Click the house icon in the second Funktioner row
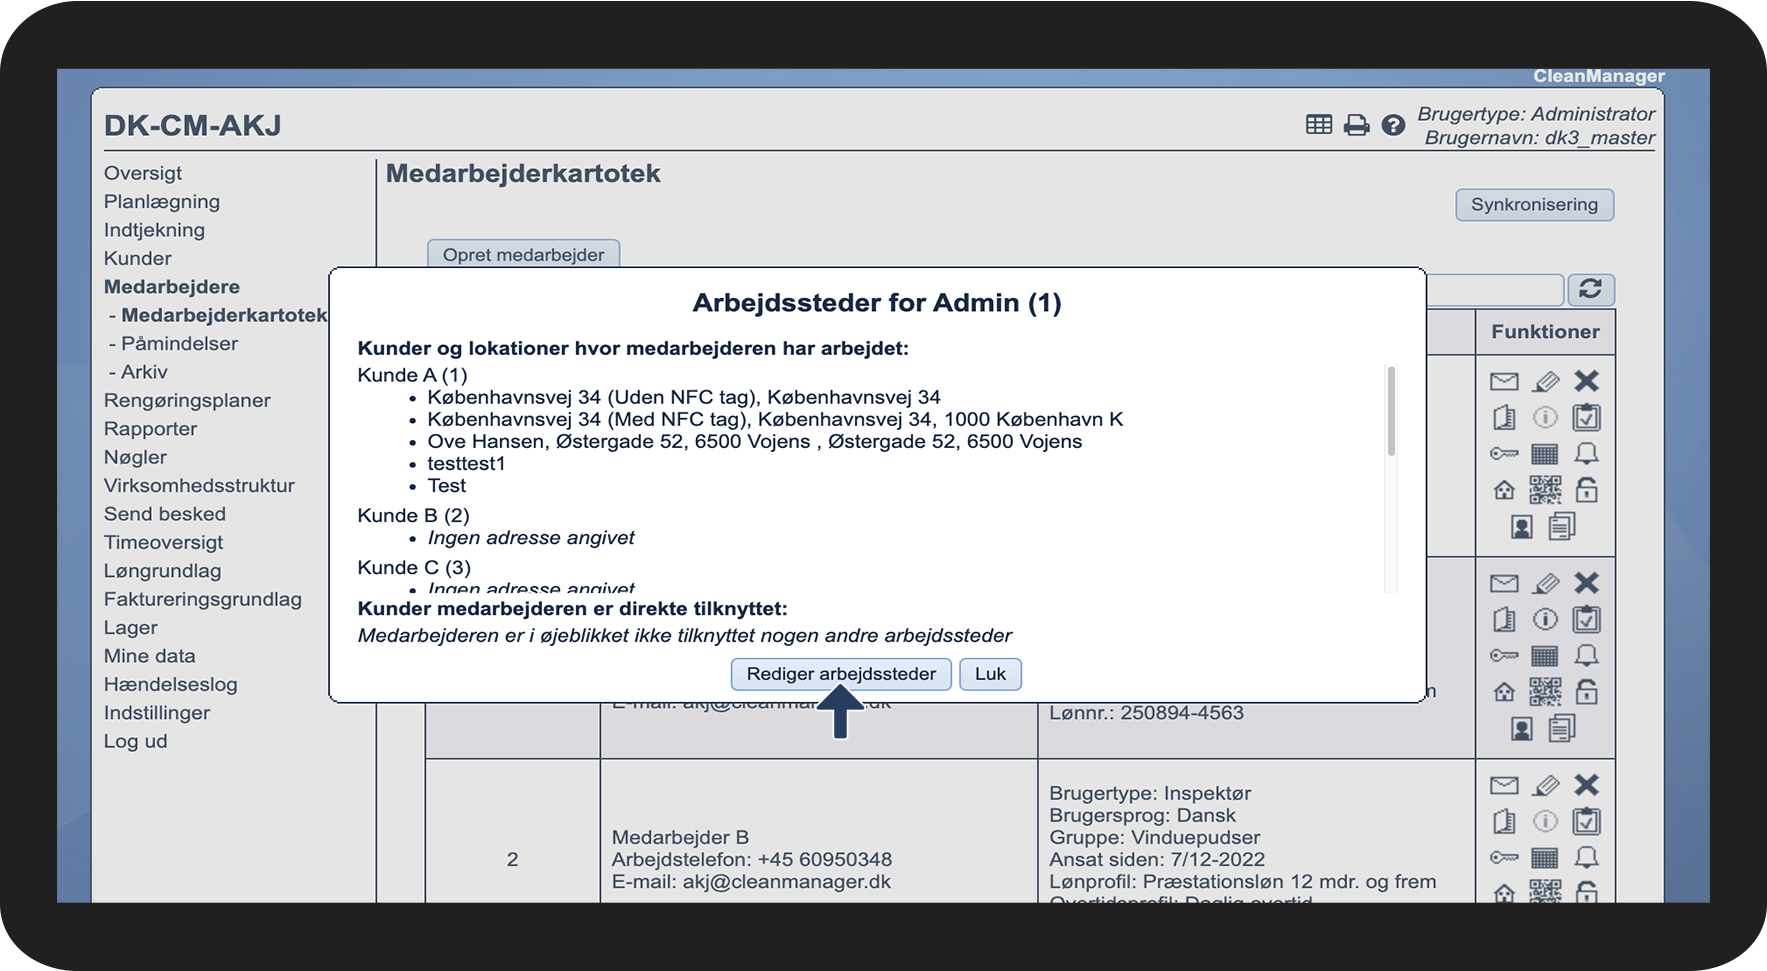Screen dimensions: 1767x971 [x=1504, y=692]
